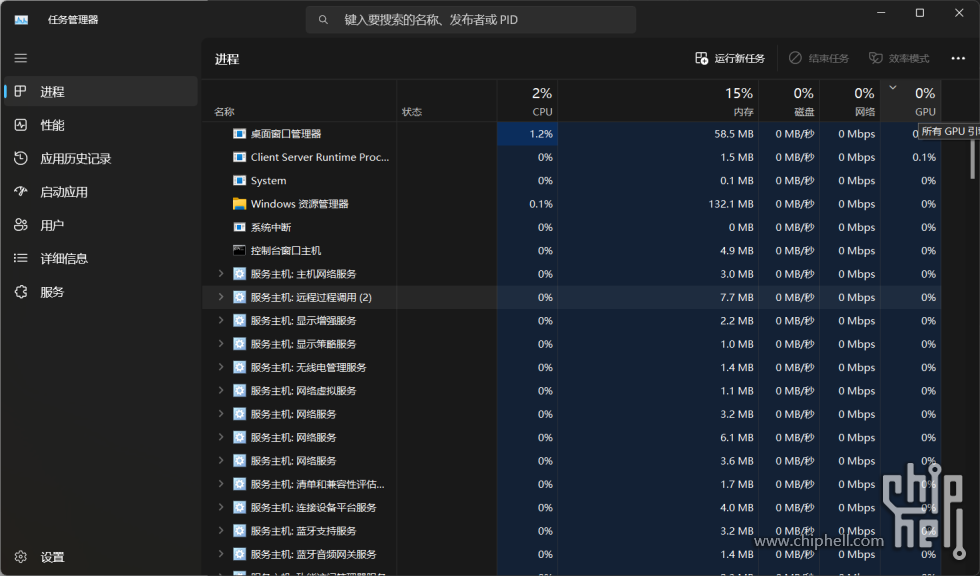
Task: Sort processes by 磁盘 disk column
Action: (789, 101)
